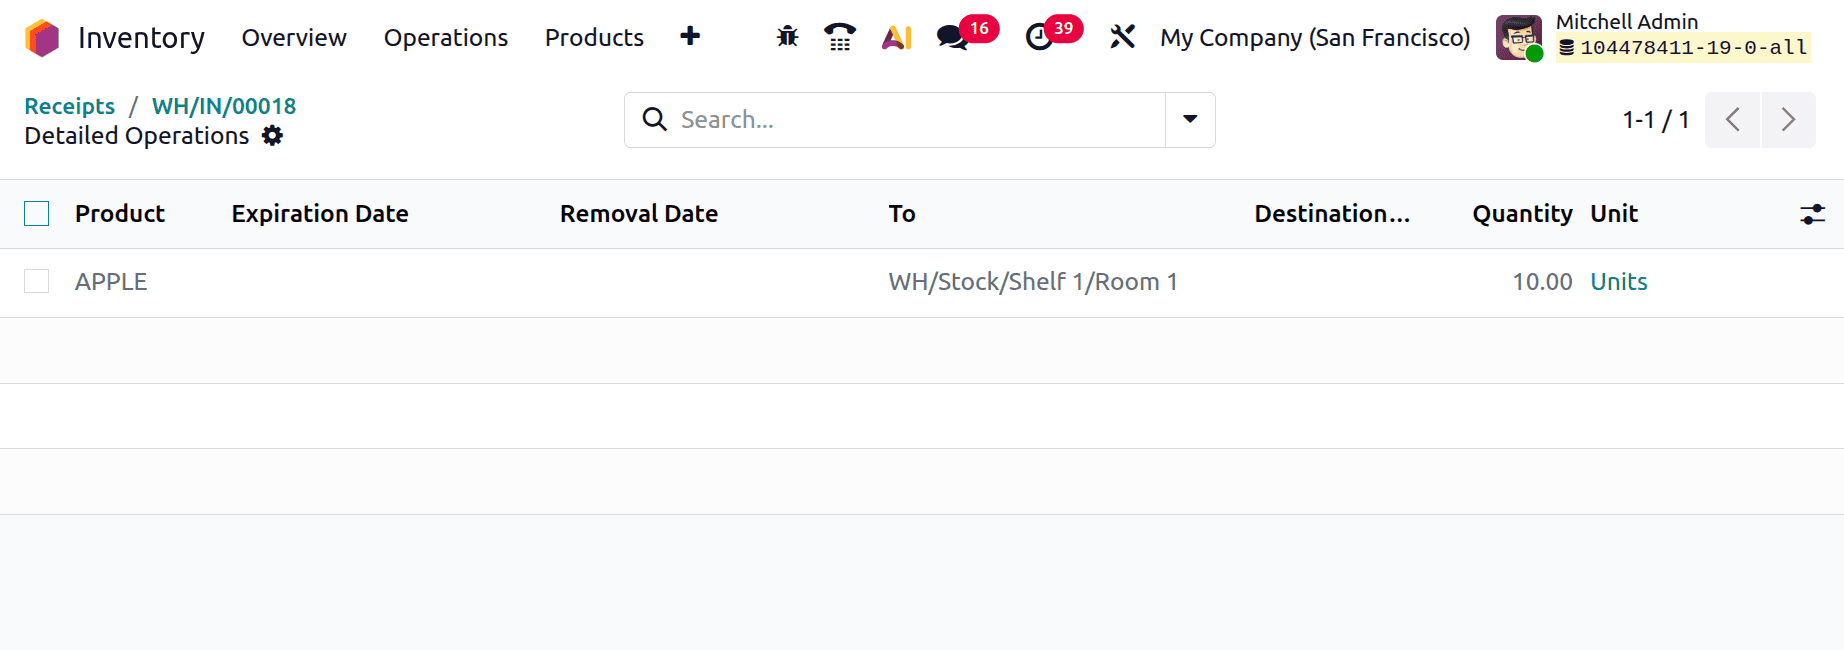
Task: Open the Products menu
Action: 593,37
